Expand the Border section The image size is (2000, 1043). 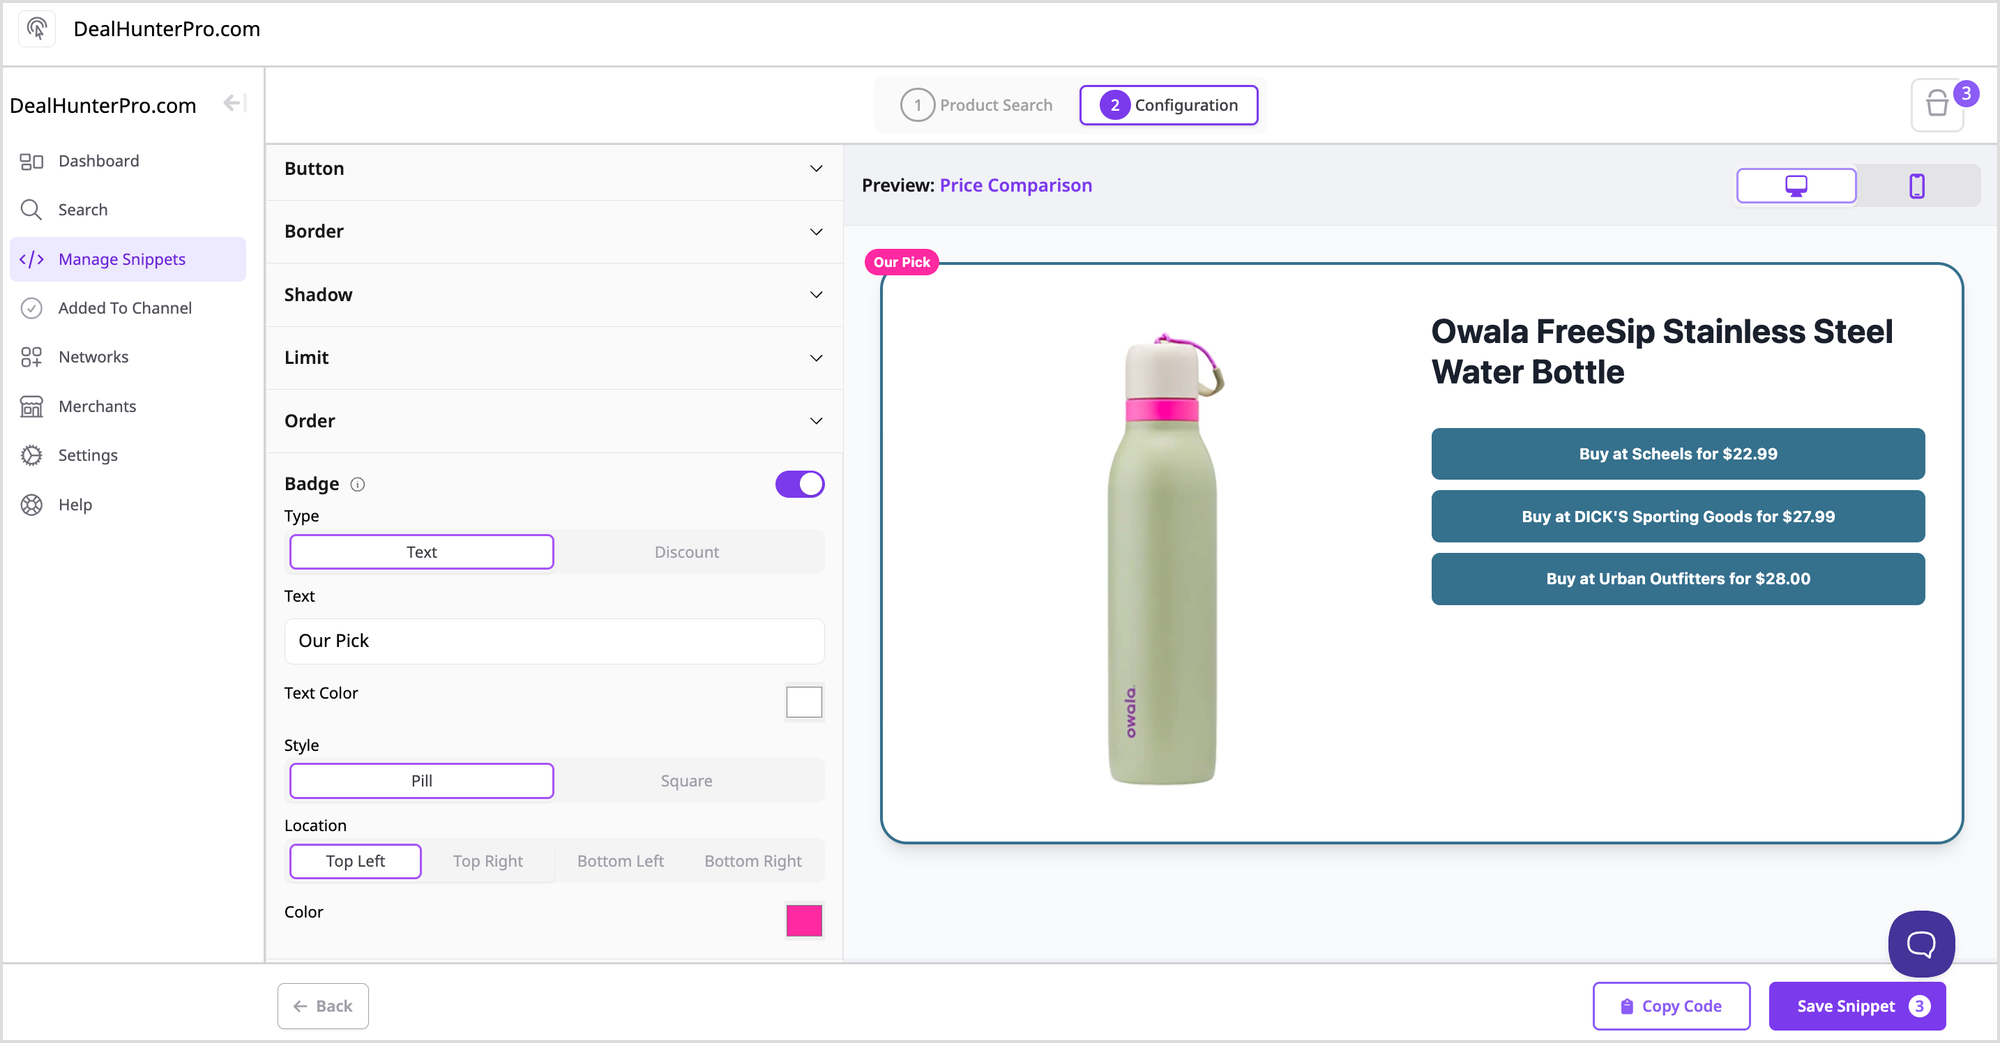pyautogui.click(x=554, y=232)
